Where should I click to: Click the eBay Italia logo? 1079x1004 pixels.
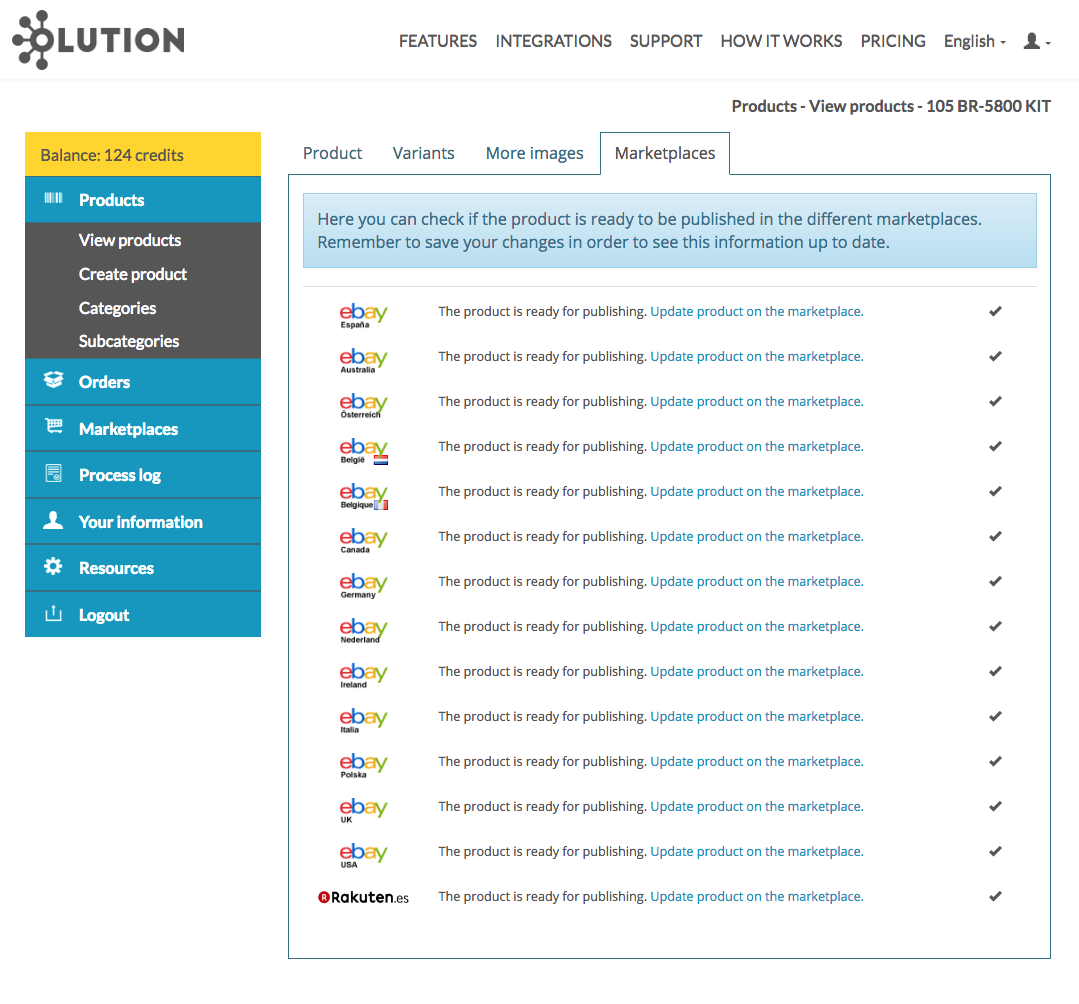click(x=363, y=720)
